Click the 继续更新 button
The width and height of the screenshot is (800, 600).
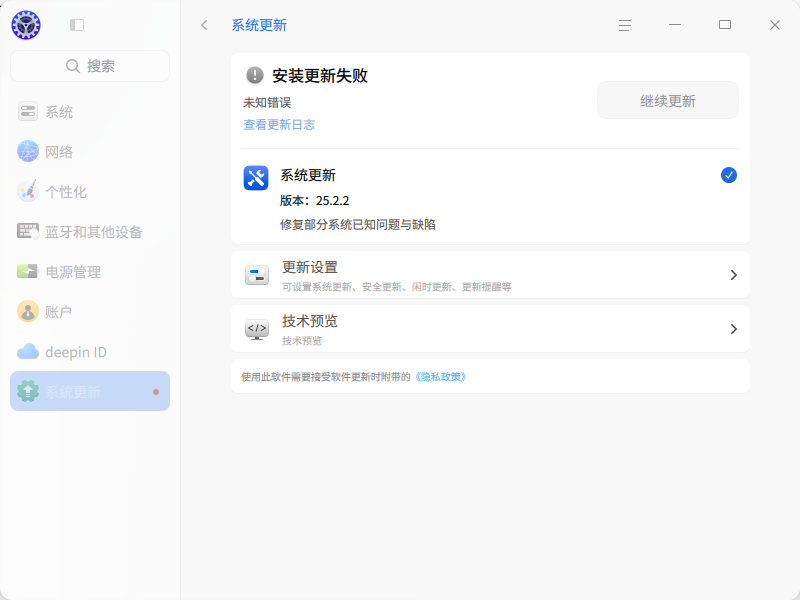pos(668,101)
